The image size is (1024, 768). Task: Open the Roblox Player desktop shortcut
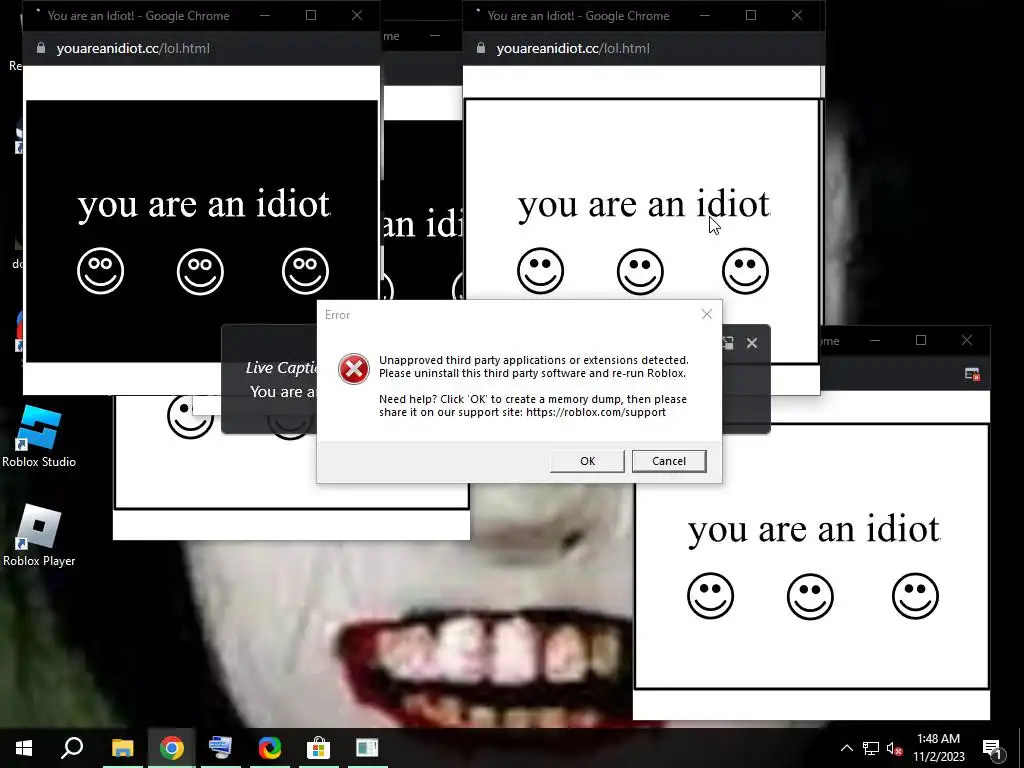point(39,536)
